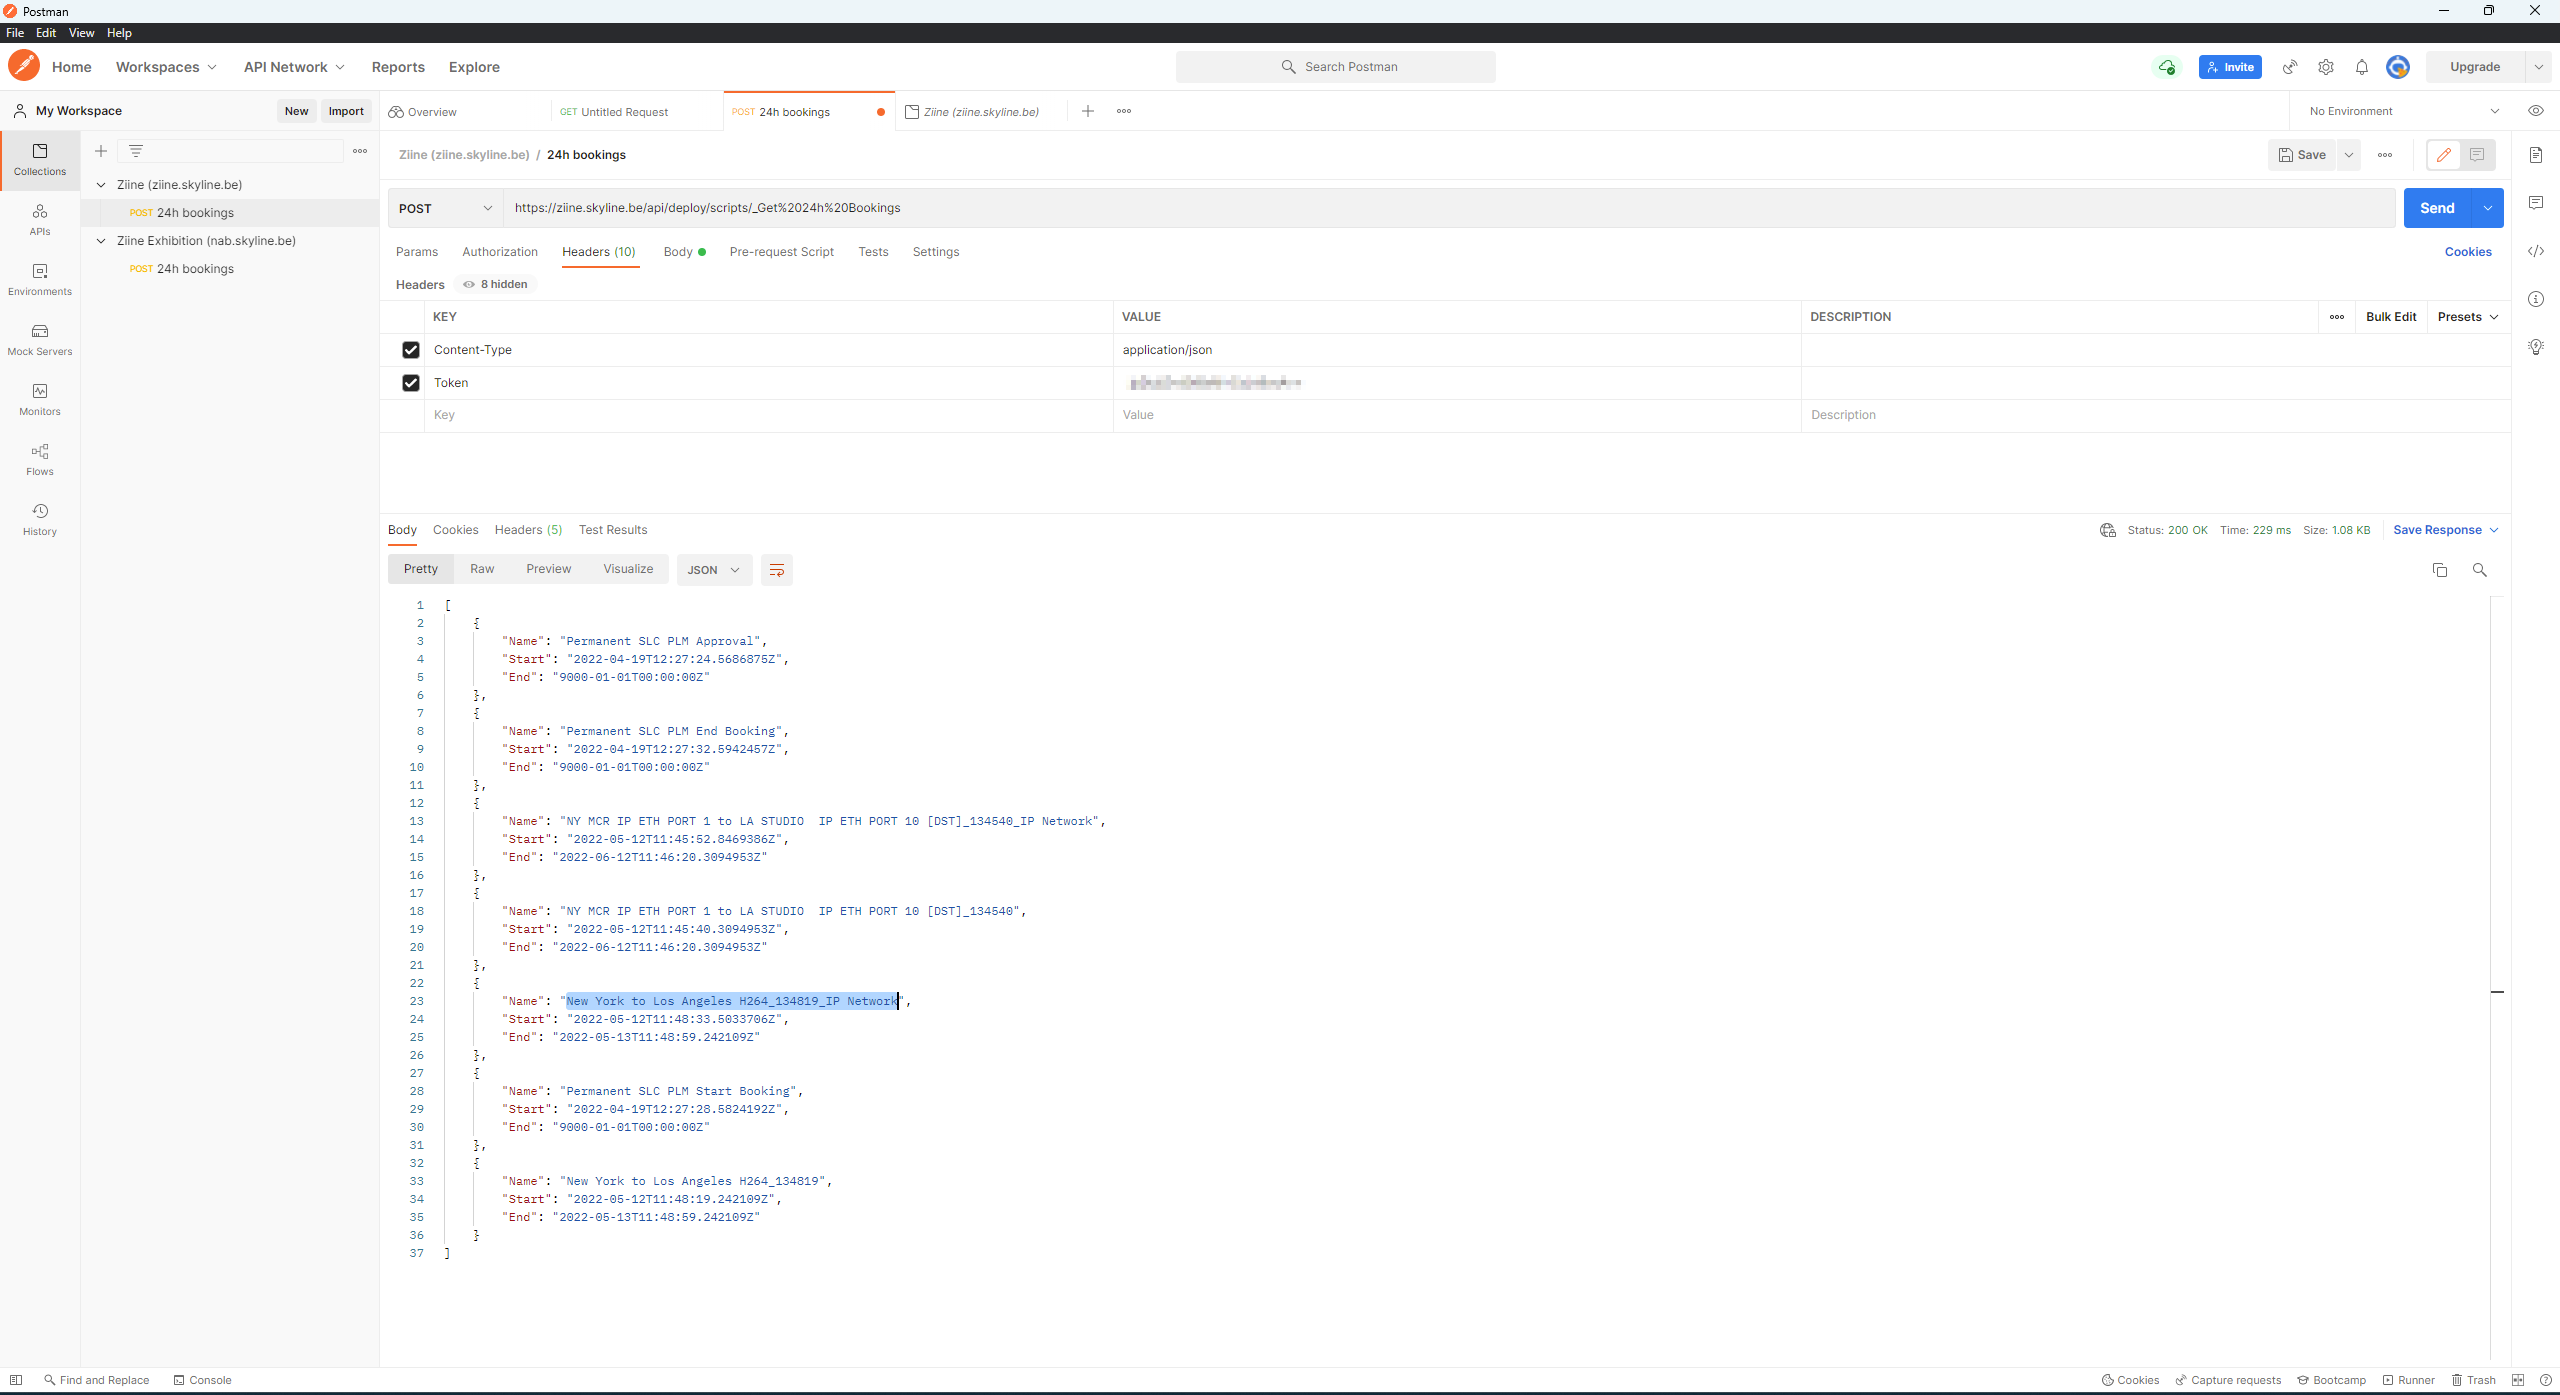The height and width of the screenshot is (1395, 2560).
Task: Open the Save dropdown arrow
Action: click(x=2349, y=155)
